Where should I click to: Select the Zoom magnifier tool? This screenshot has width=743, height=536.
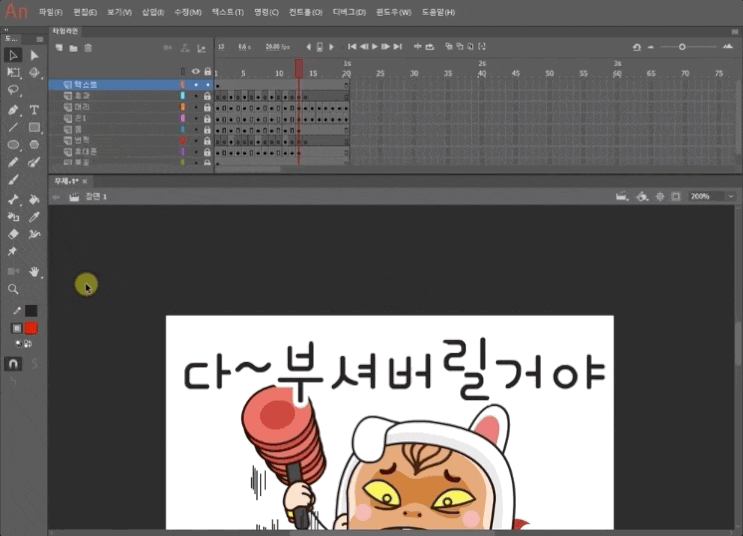point(13,289)
